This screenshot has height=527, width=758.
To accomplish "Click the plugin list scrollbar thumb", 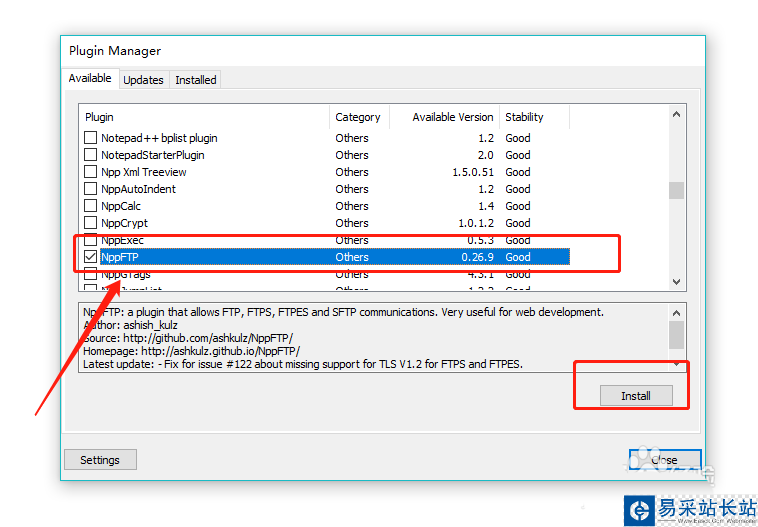I will pyautogui.click(x=676, y=190).
